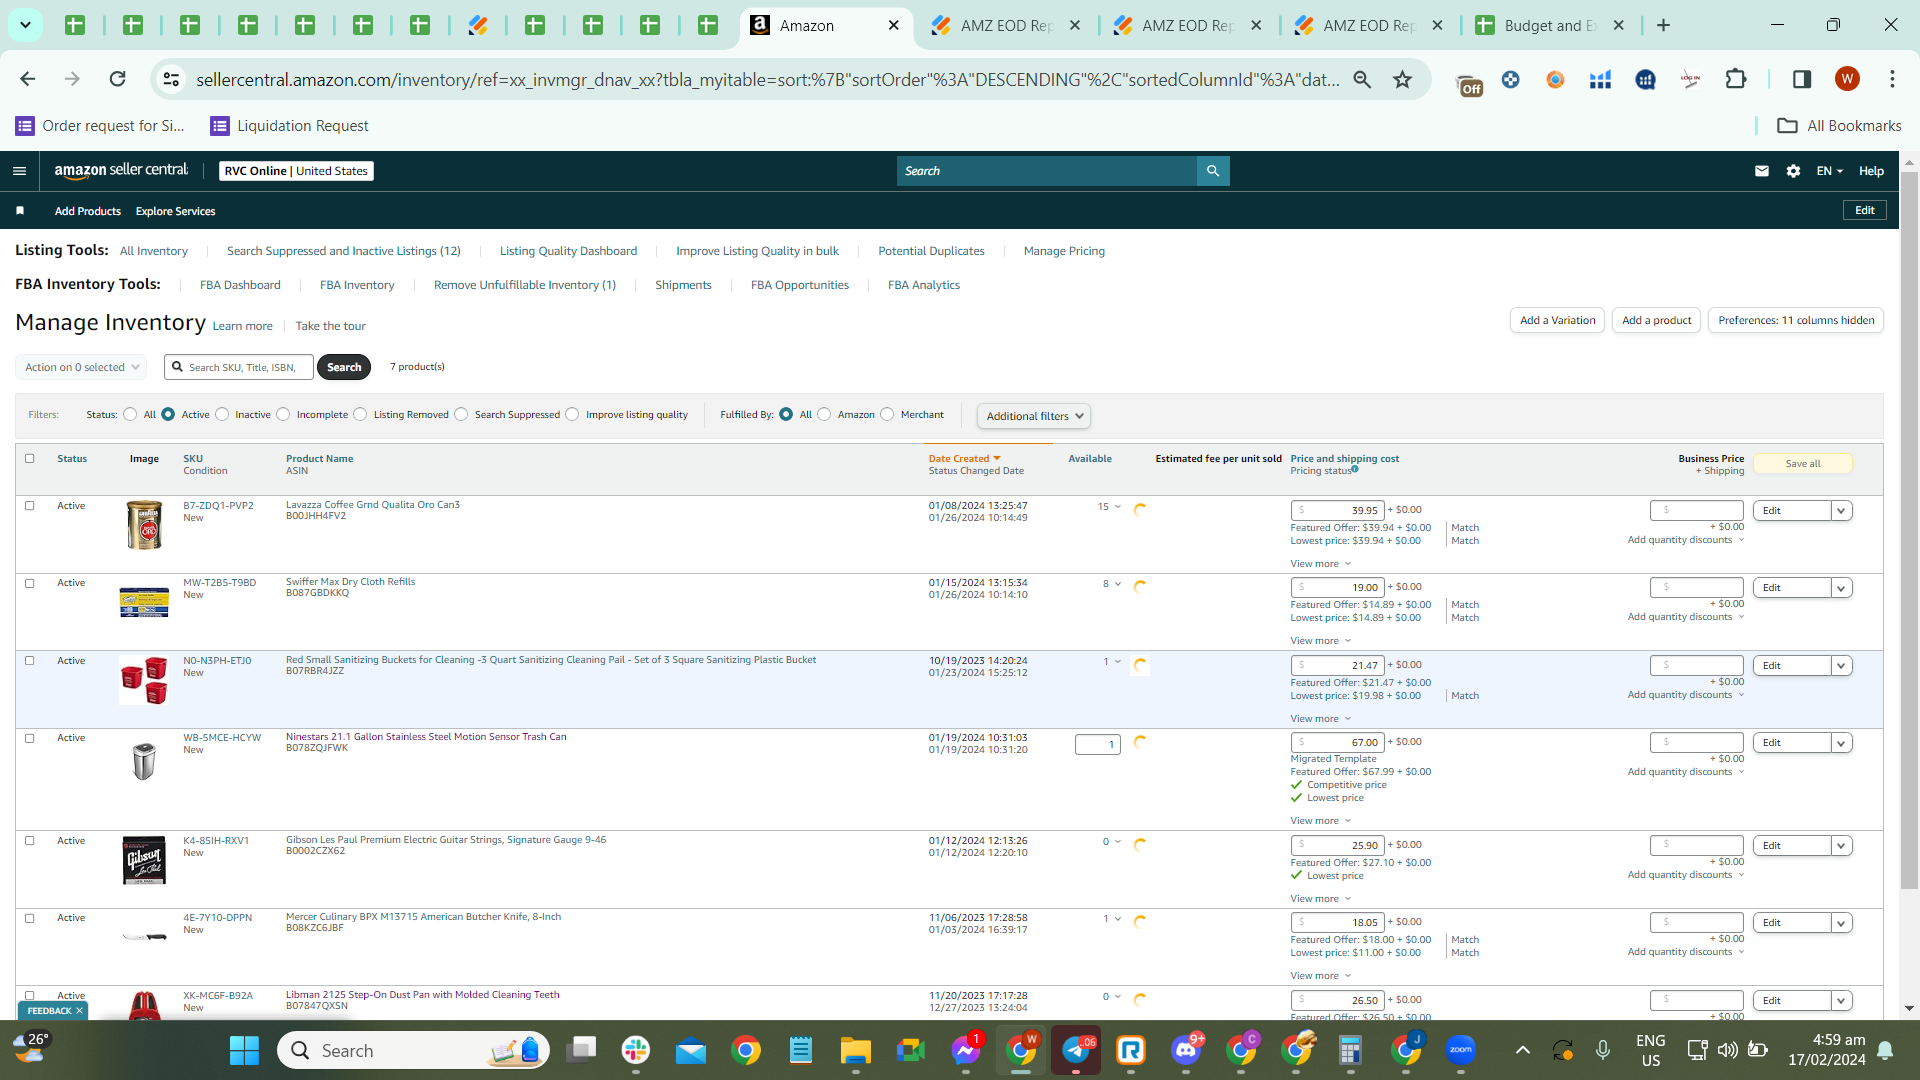Open Listing Quality Dashboard
1920x1080 pixels.
568,251
